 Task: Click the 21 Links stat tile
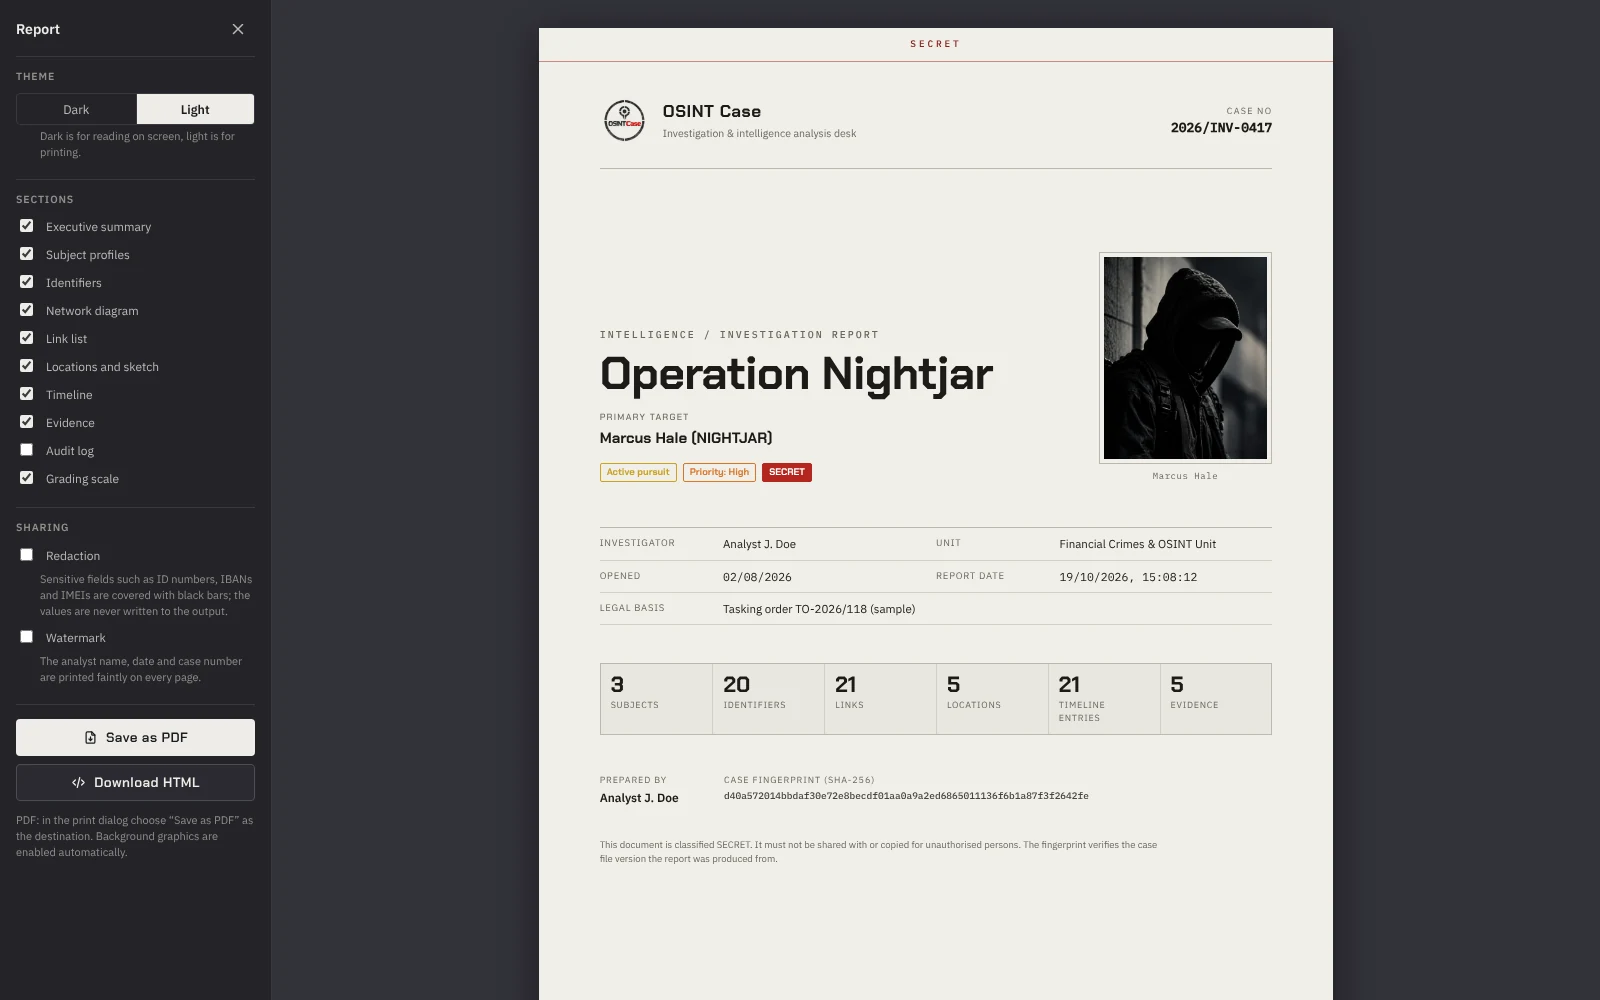(880, 699)
